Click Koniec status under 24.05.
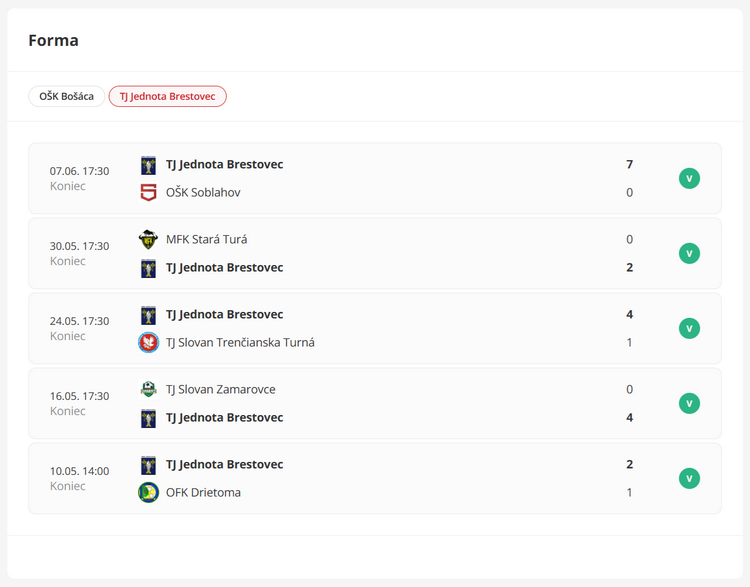 (67, 336)
